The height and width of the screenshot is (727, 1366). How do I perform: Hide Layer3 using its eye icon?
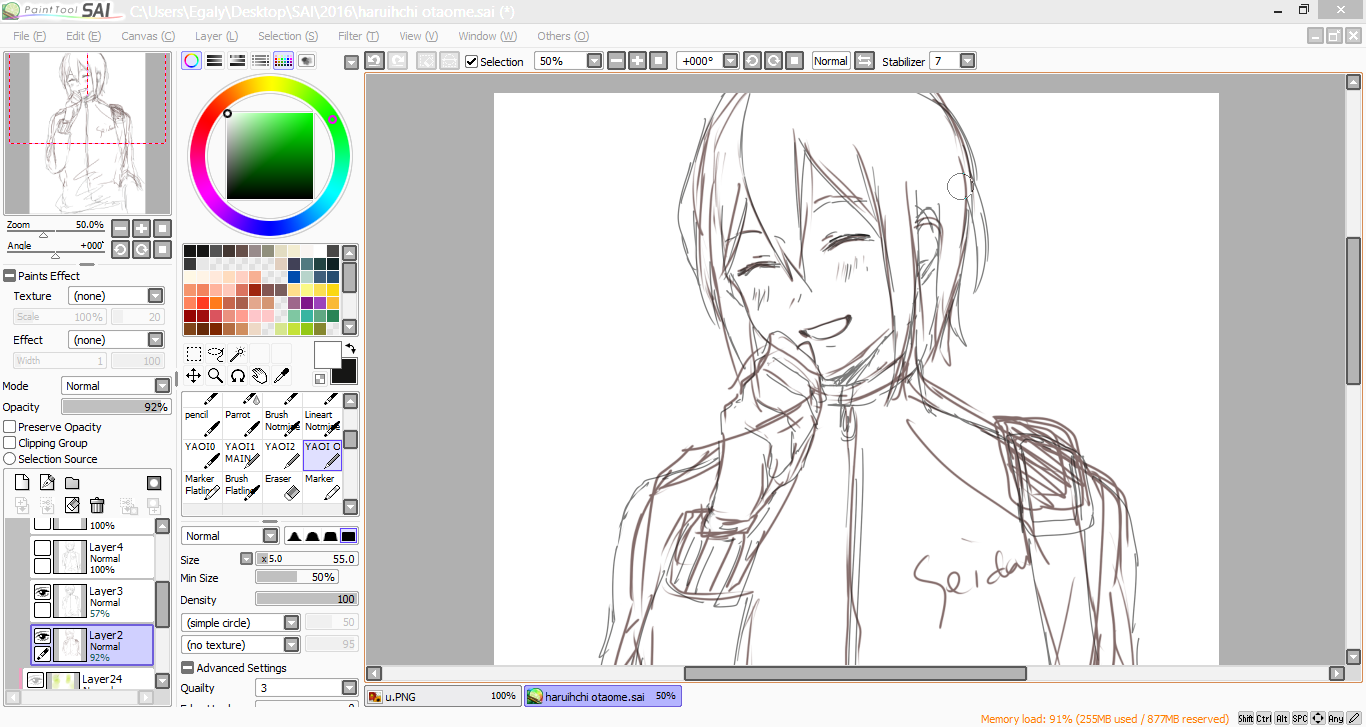pyautogui.click(x=42, y=592)
